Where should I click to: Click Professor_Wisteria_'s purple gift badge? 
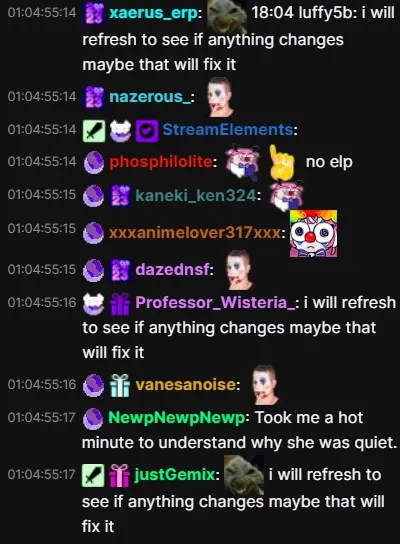pos(120,304)
